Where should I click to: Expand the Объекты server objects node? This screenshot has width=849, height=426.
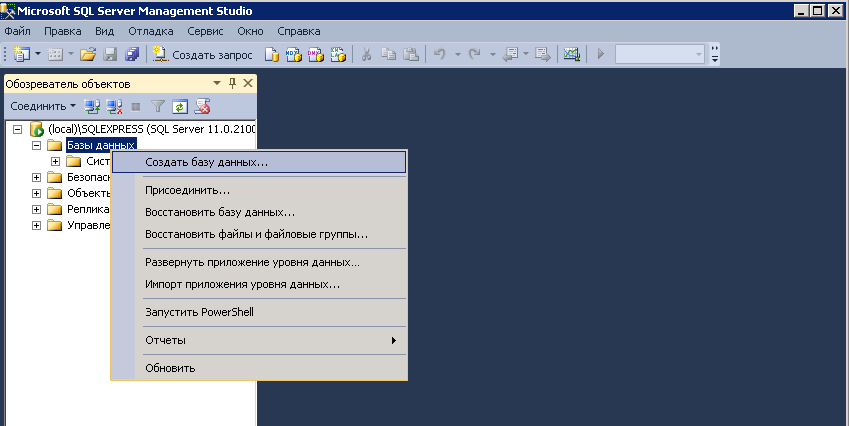point(36,193)
